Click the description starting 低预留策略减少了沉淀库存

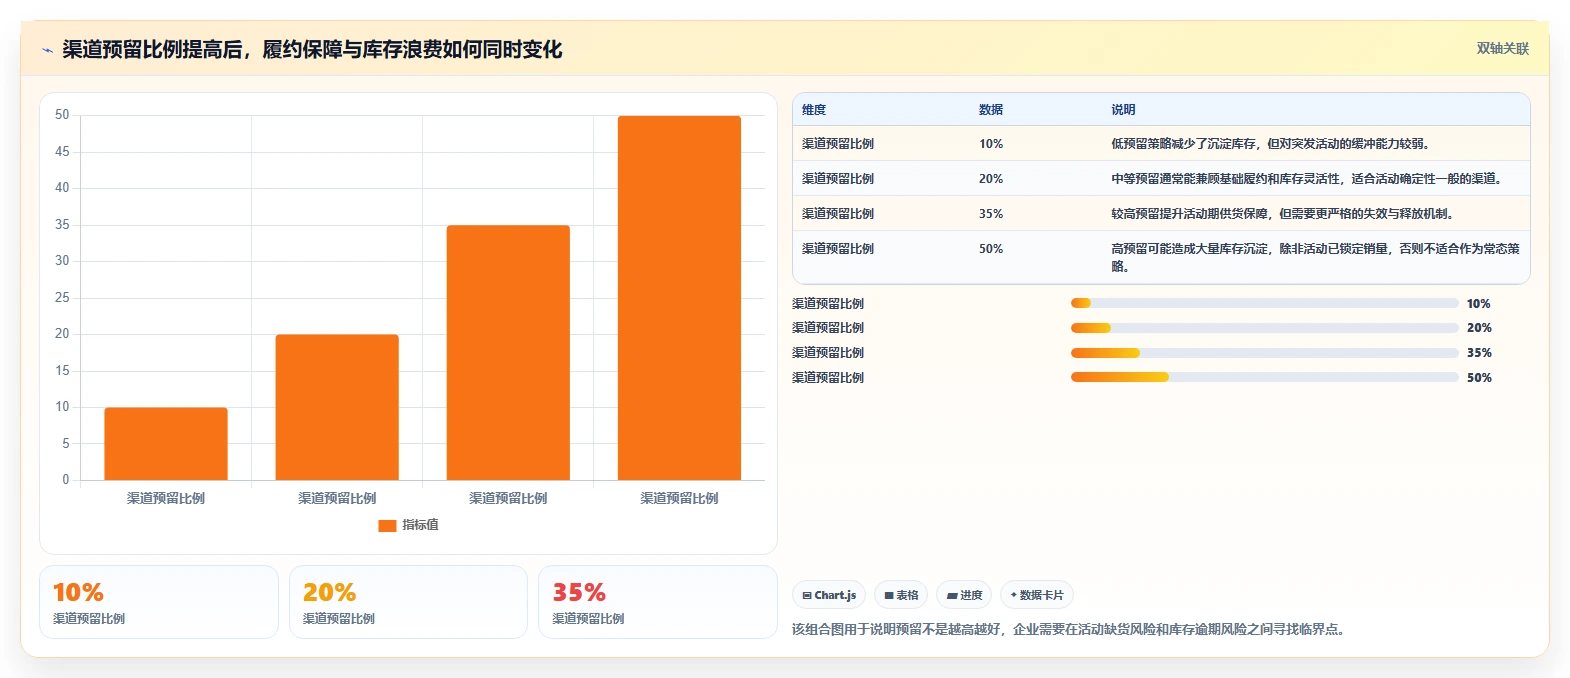1272,144
